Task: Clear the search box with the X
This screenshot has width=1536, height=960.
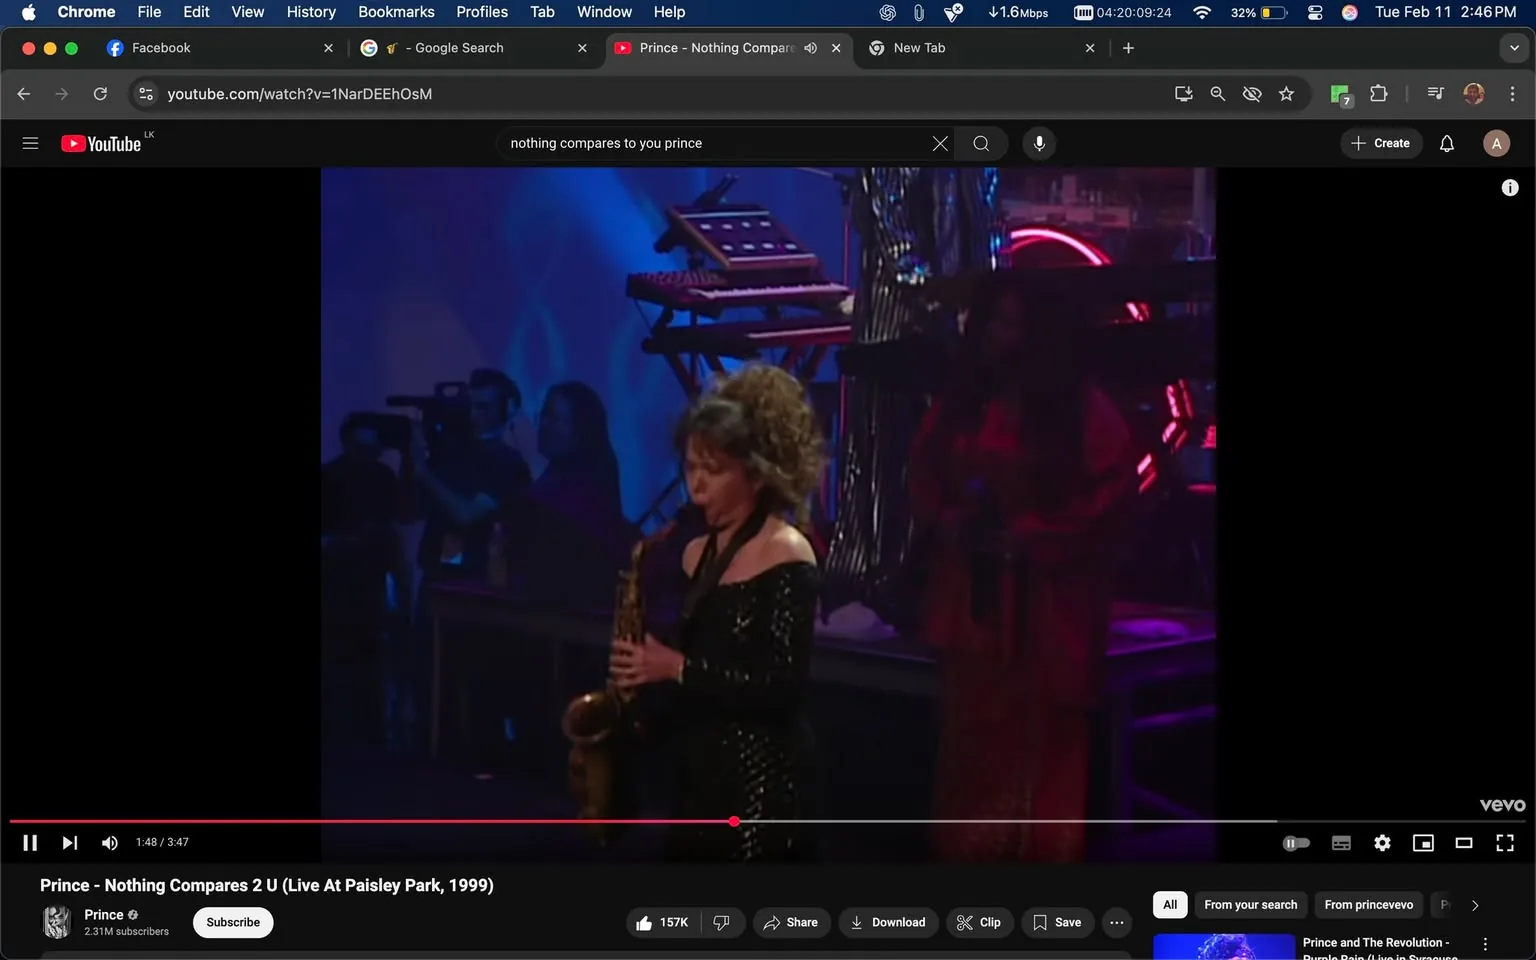Action: 939,143
